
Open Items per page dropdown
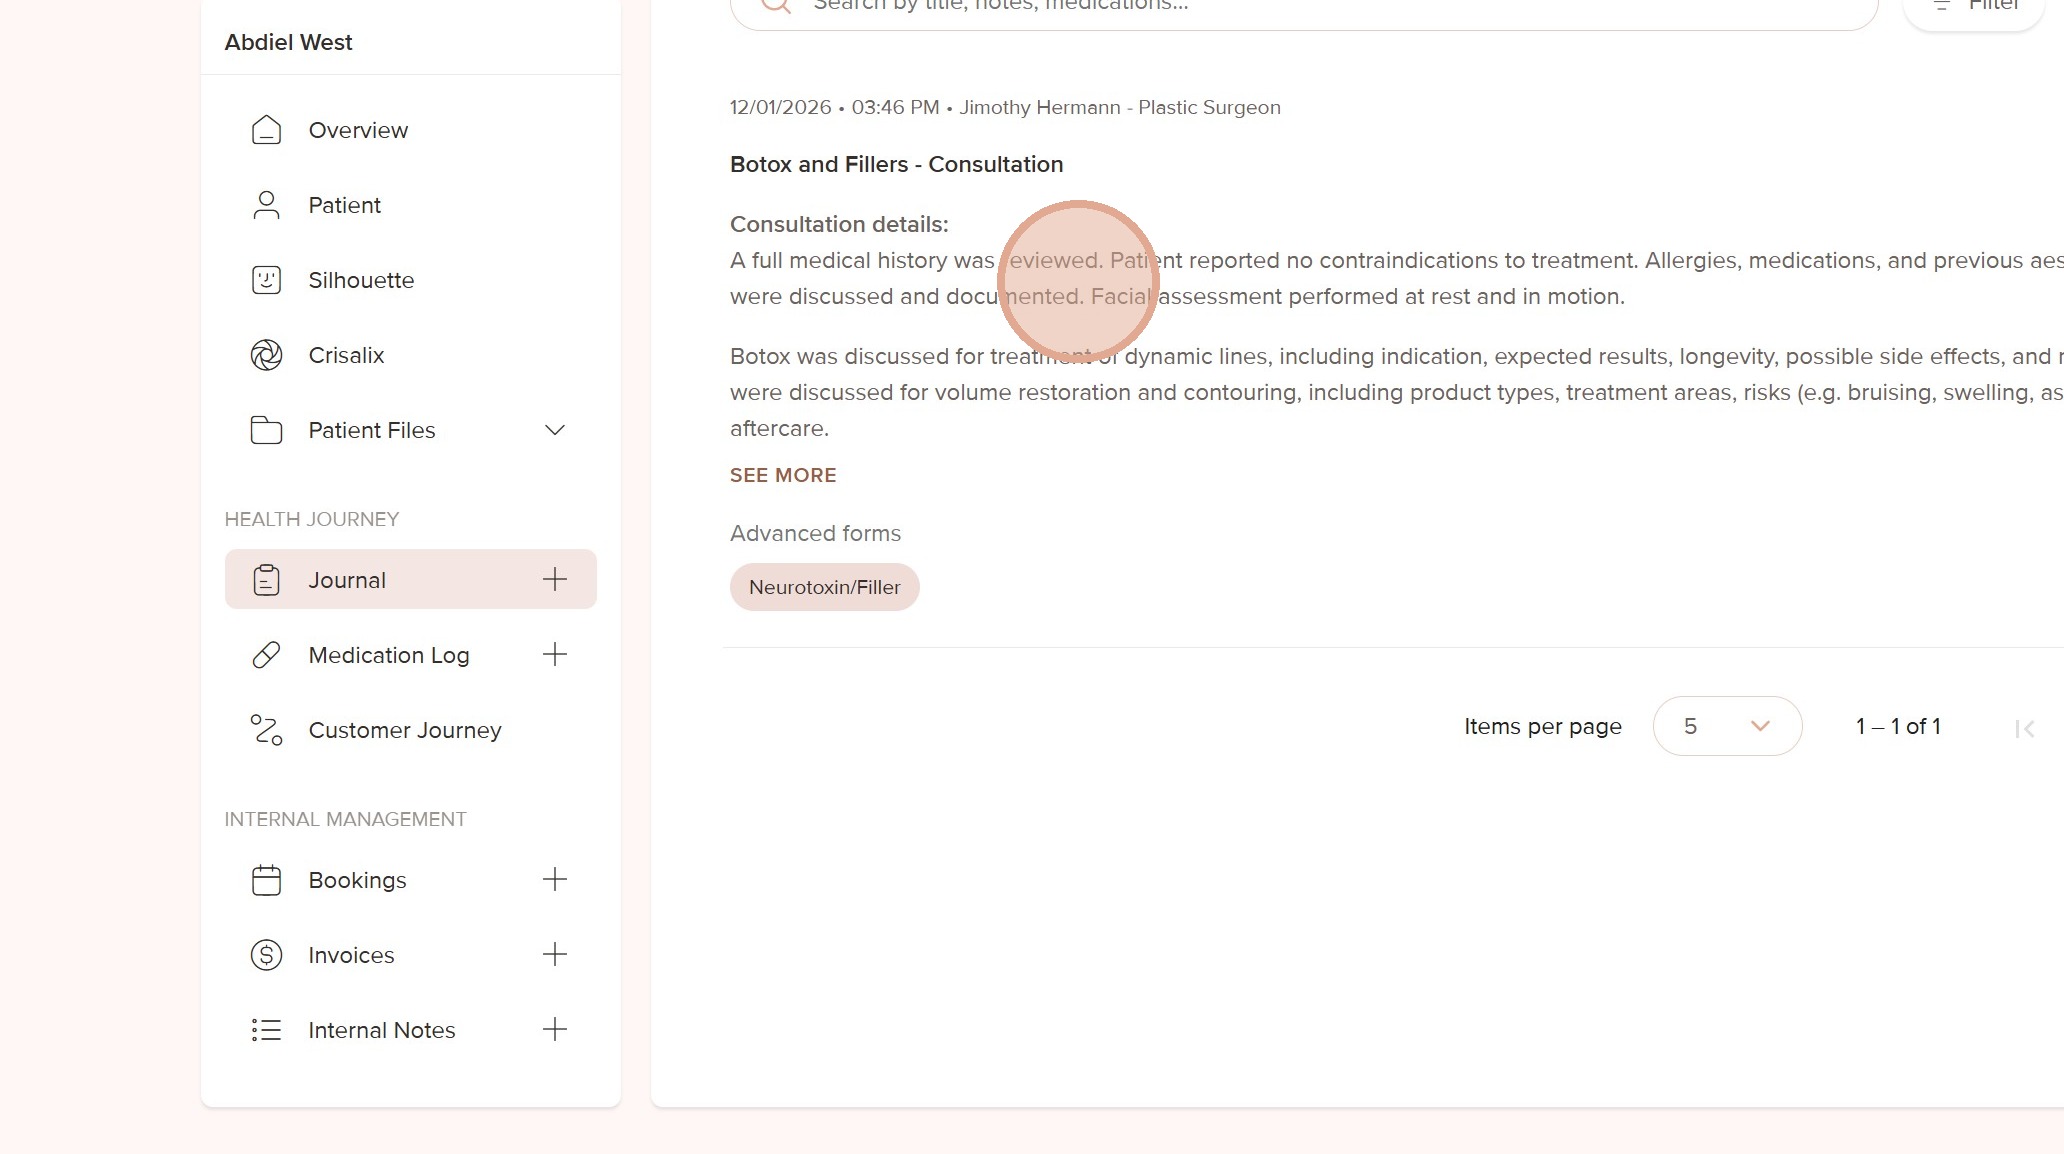(1727, 726)
